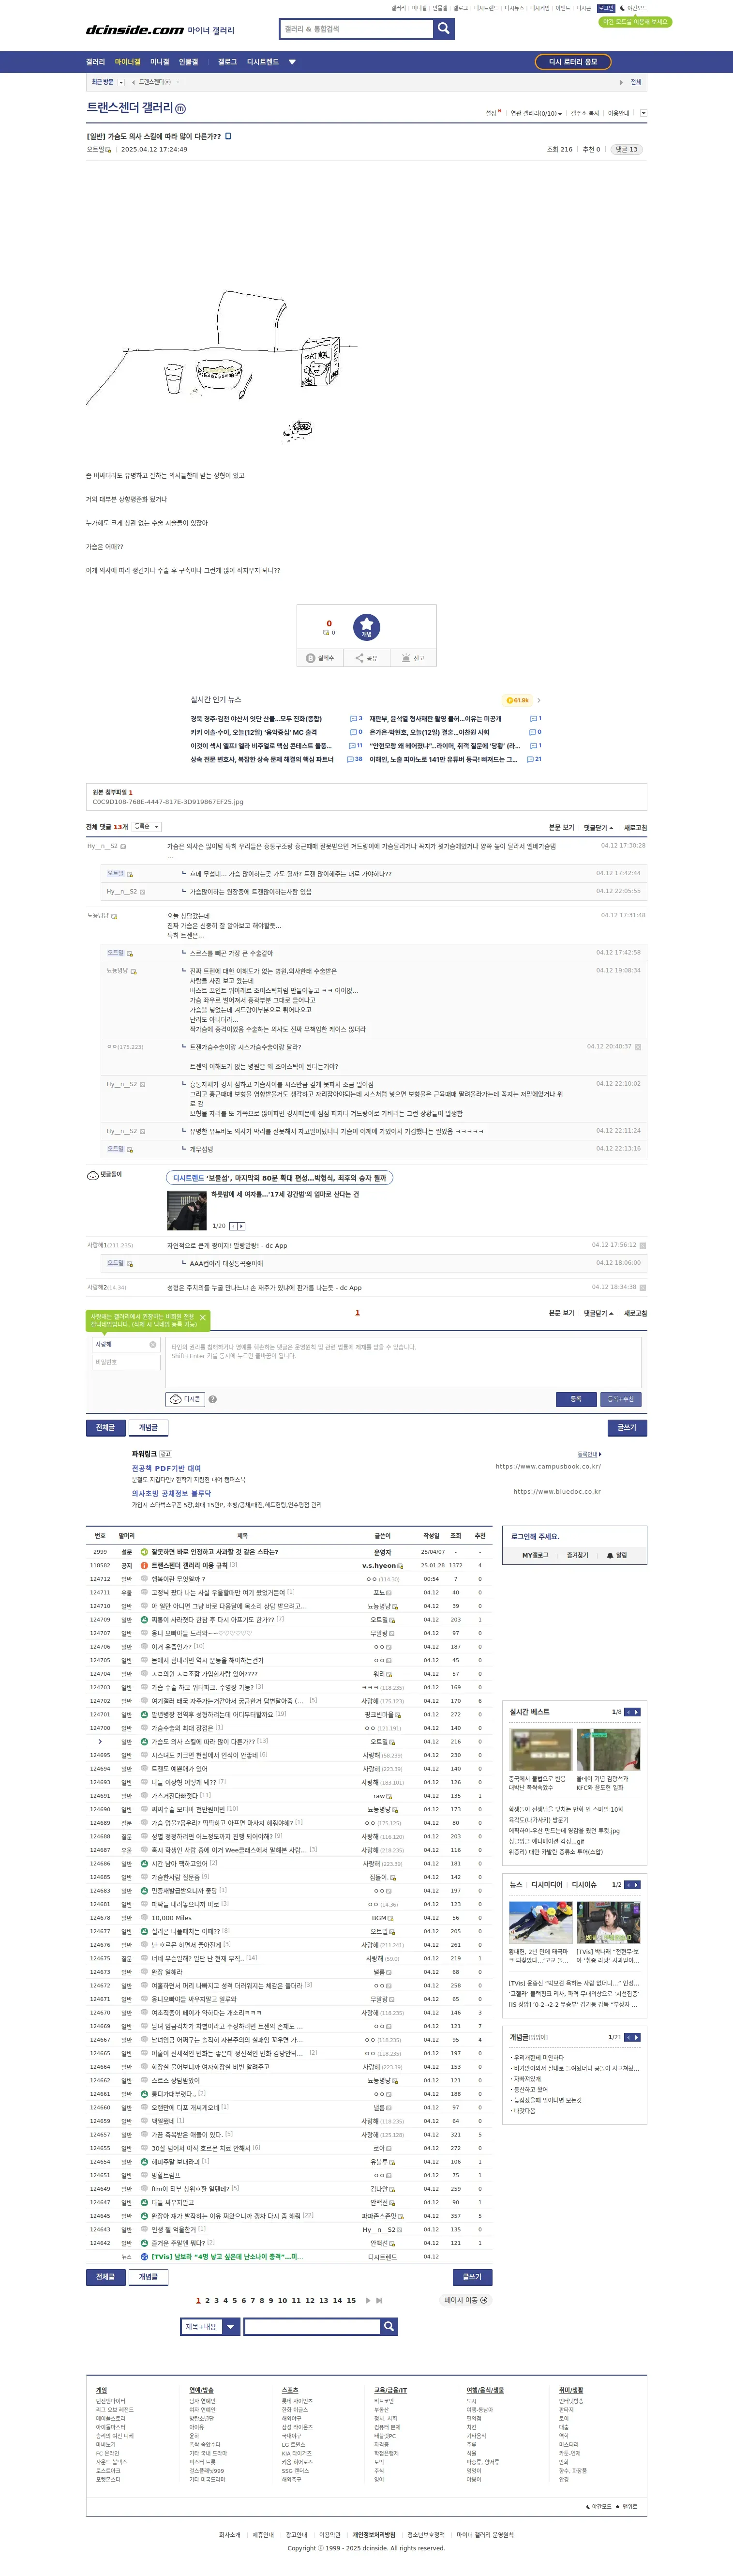Image resolution: width=733 pixels, height=2576 pixels.
Task: Expand the 최근 방문 dropdown arrow
Action: pyautogui.click(x=122, y=82)
